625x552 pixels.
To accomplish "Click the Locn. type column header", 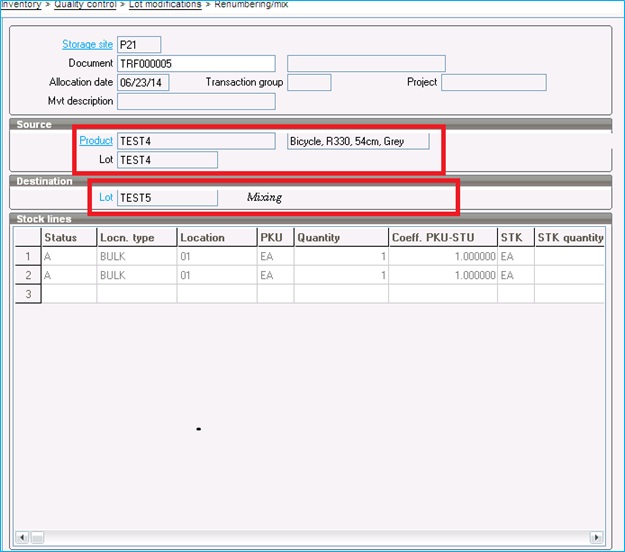I will [137, 238].
